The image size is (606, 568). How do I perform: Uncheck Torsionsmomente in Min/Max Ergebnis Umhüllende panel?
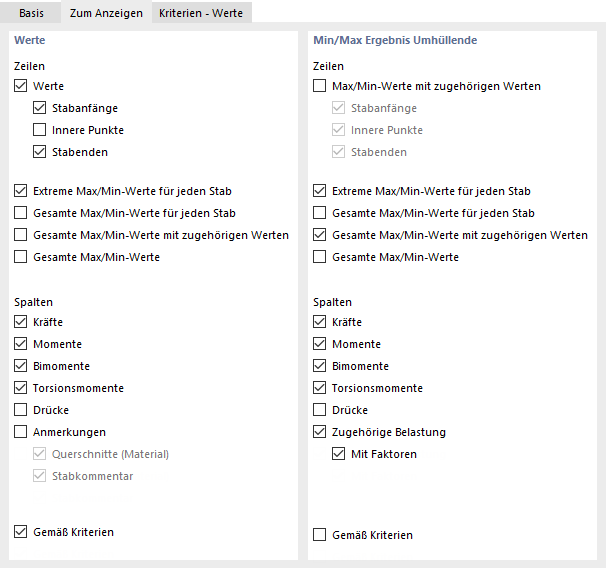point(320,388)
